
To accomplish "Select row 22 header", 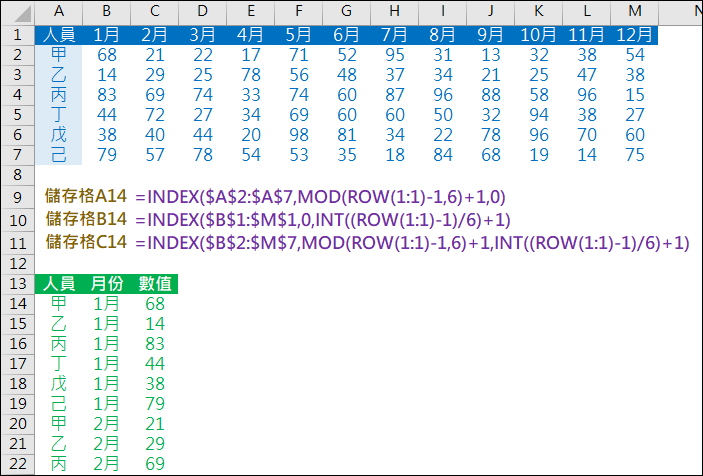I will 18,463.
